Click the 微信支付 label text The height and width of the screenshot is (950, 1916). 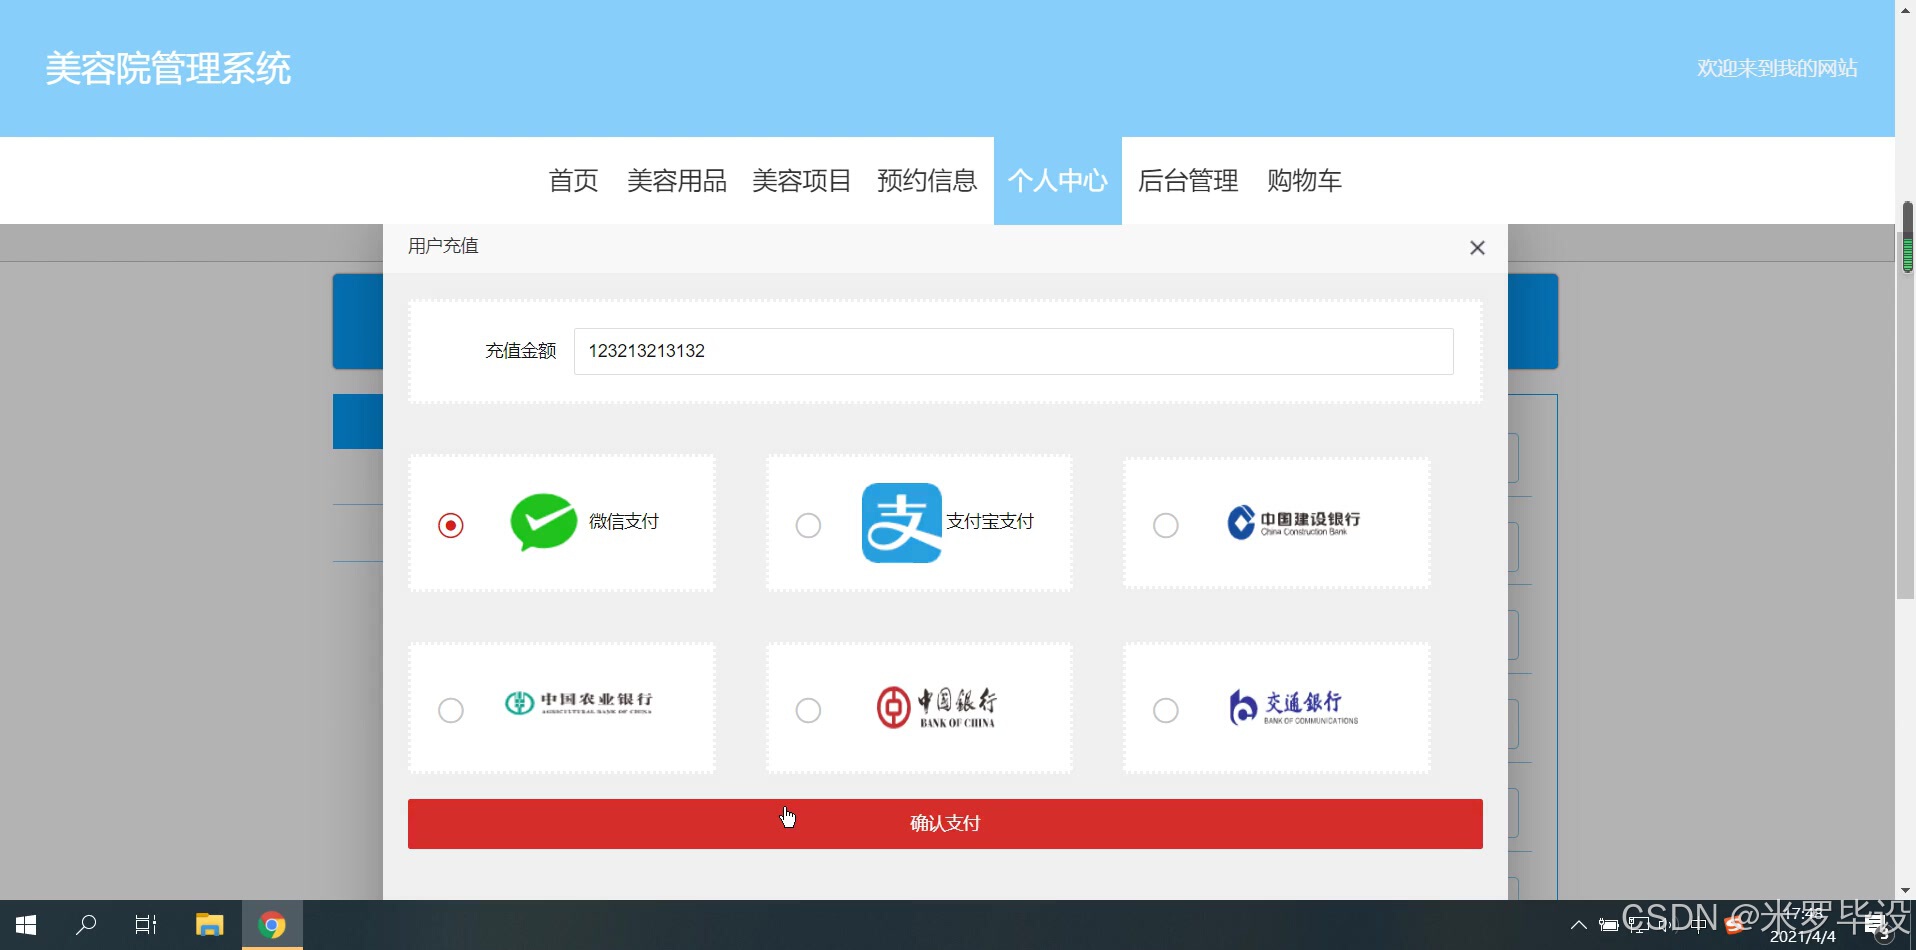click(624, 522)
